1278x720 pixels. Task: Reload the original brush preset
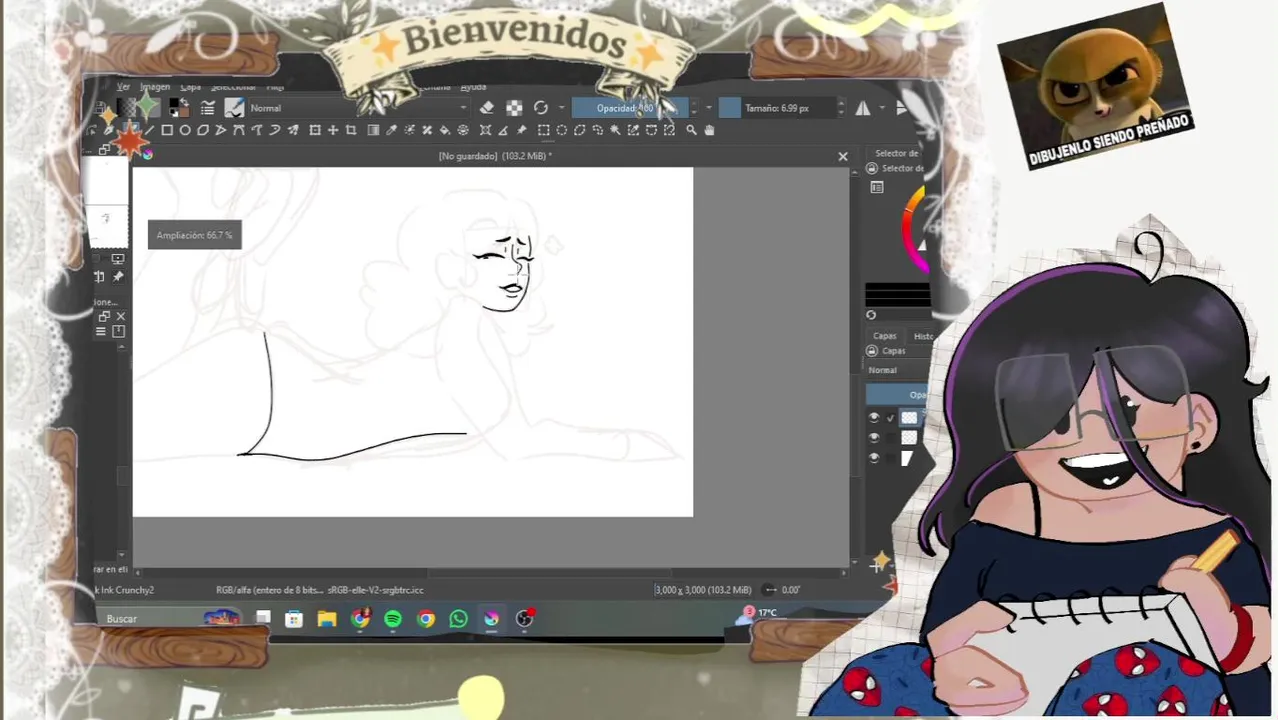tap(541, 108)
